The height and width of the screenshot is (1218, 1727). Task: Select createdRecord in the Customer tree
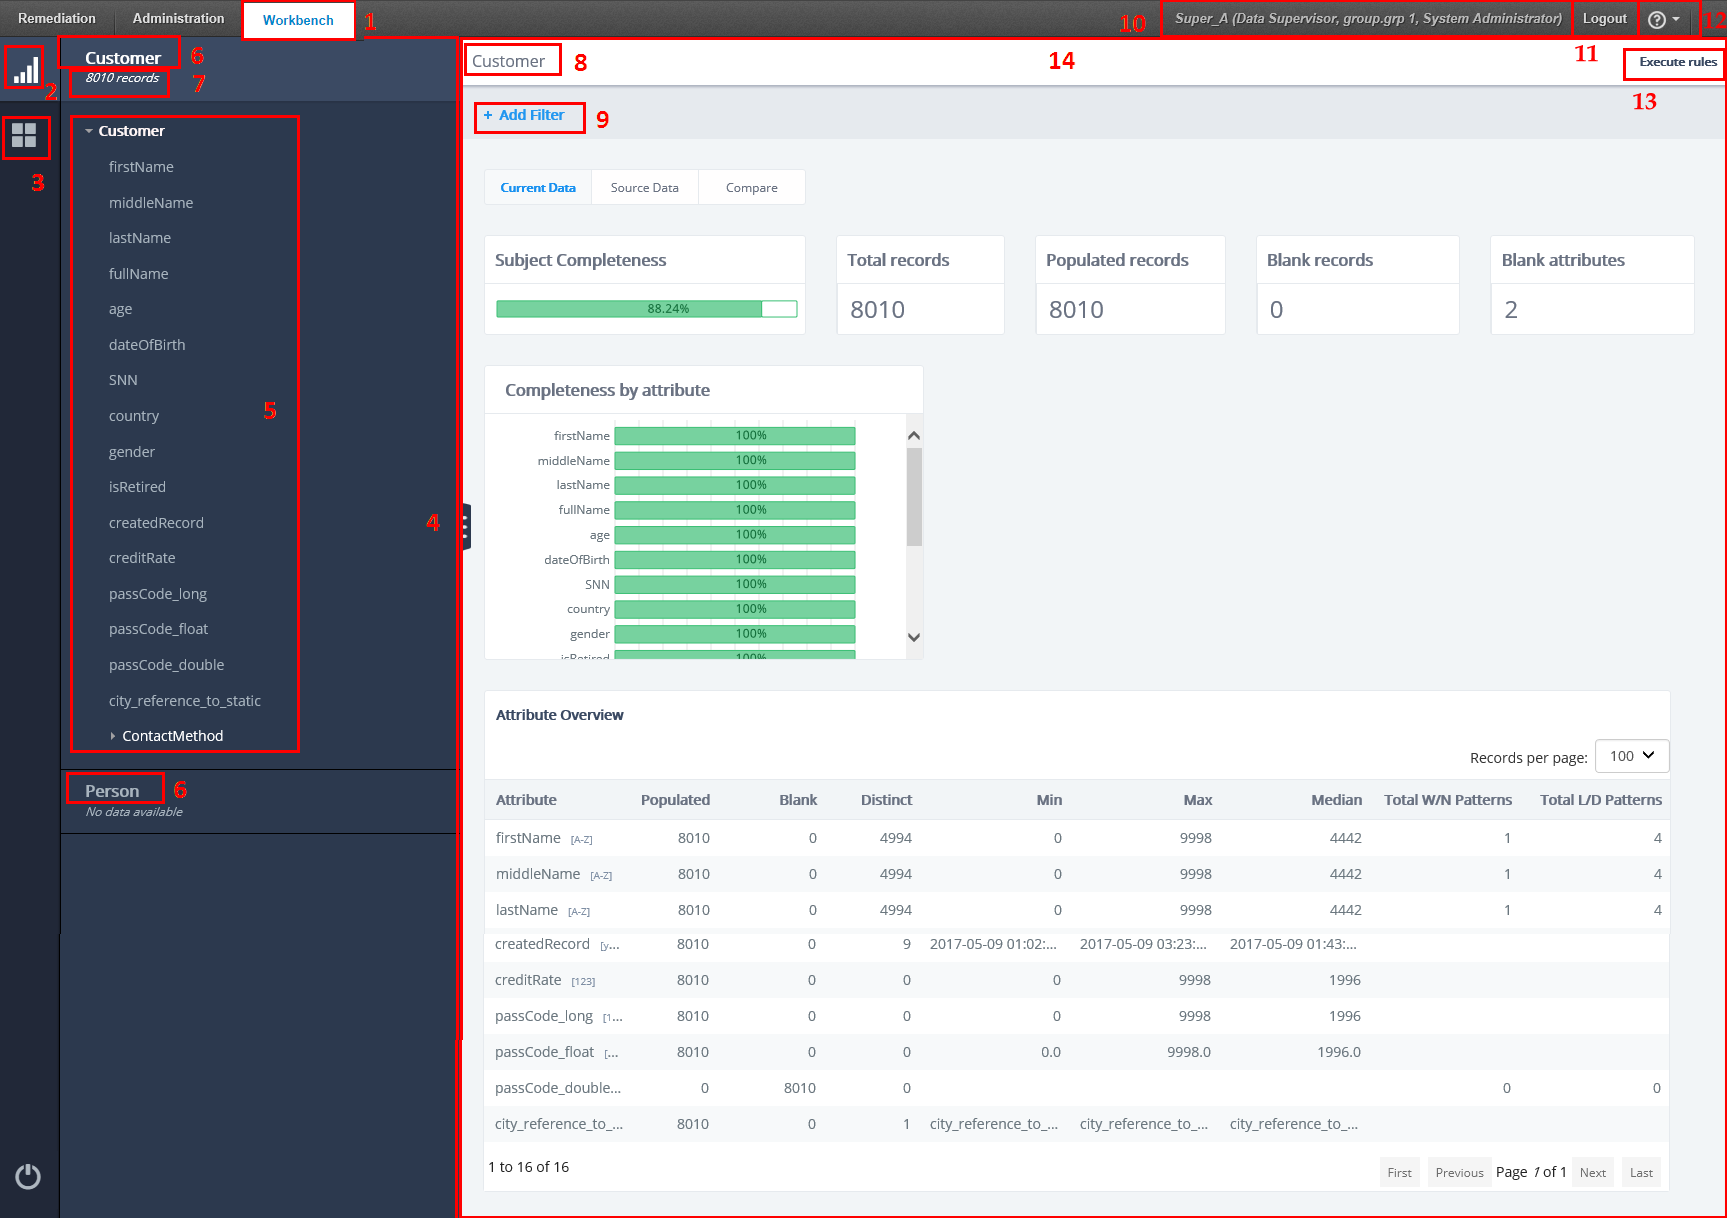pyautogui.click(x=156, y=523)
